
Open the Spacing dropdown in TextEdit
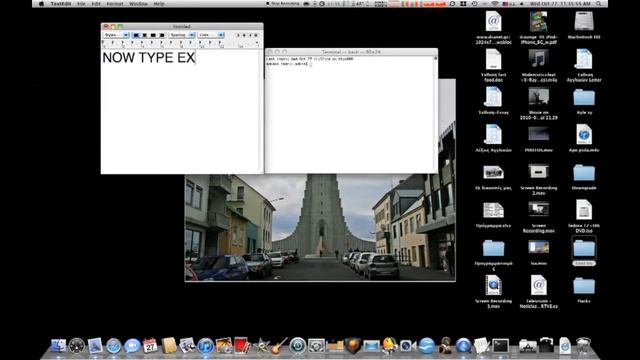coord(182,35)
